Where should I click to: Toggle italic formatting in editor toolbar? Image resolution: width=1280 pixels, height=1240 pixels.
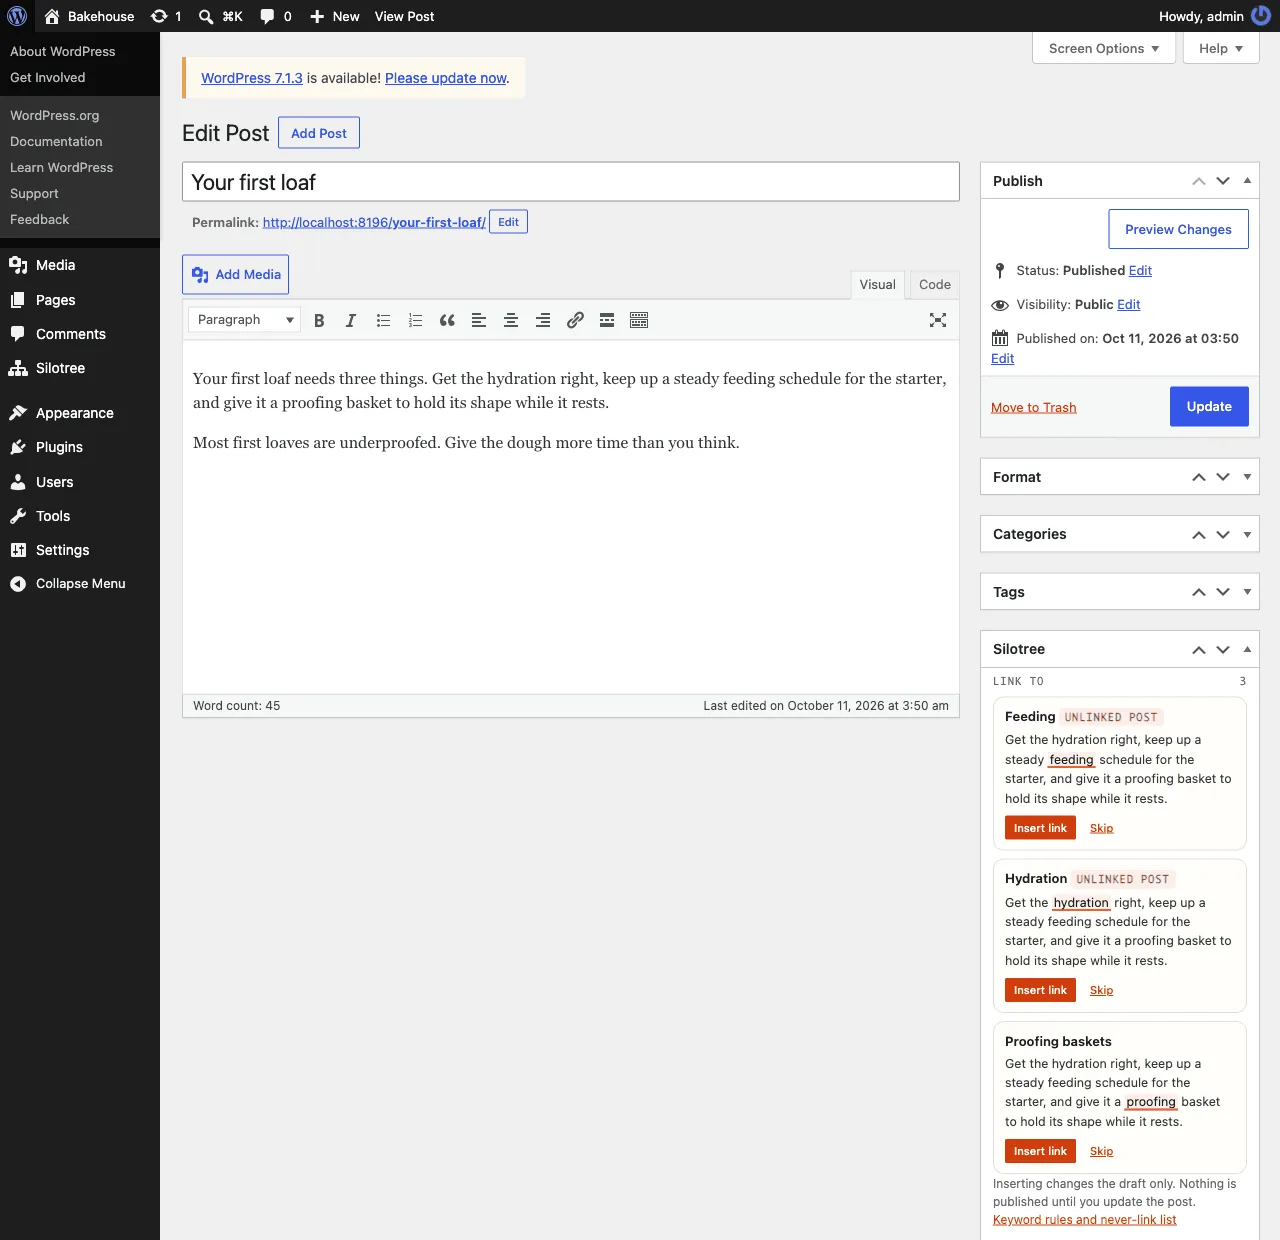pos(351,320)
